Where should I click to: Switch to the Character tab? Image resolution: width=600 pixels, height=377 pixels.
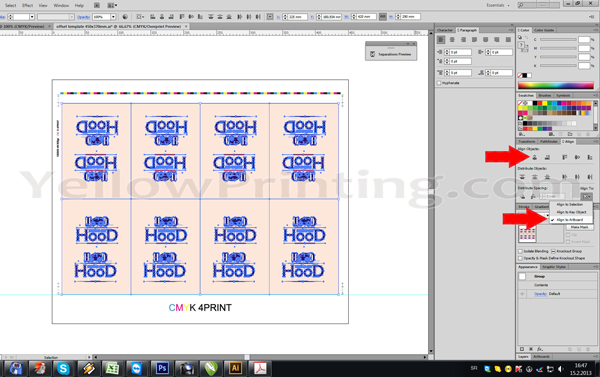445,30
